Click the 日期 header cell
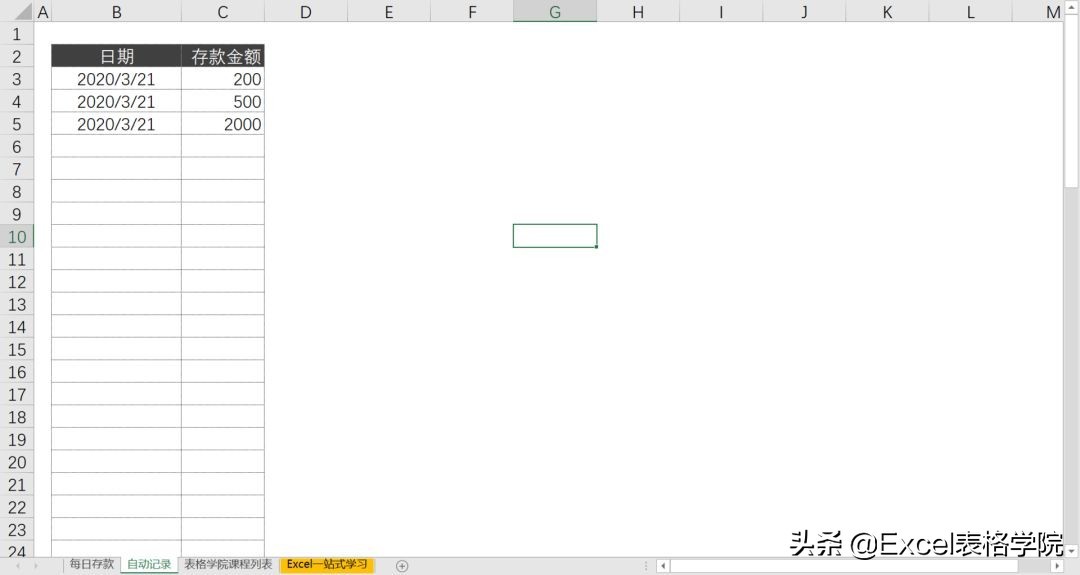The width and height of the screenshot is (1080, 575). click(x=117, y=57)
